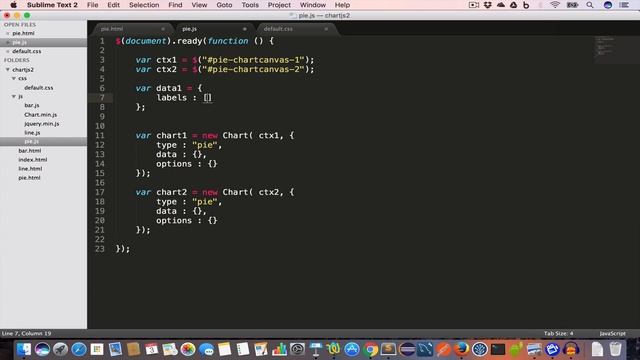Open Safari compass icon in Dock
640x360 pixels.
pyautogui.click(x=79, y=349)
